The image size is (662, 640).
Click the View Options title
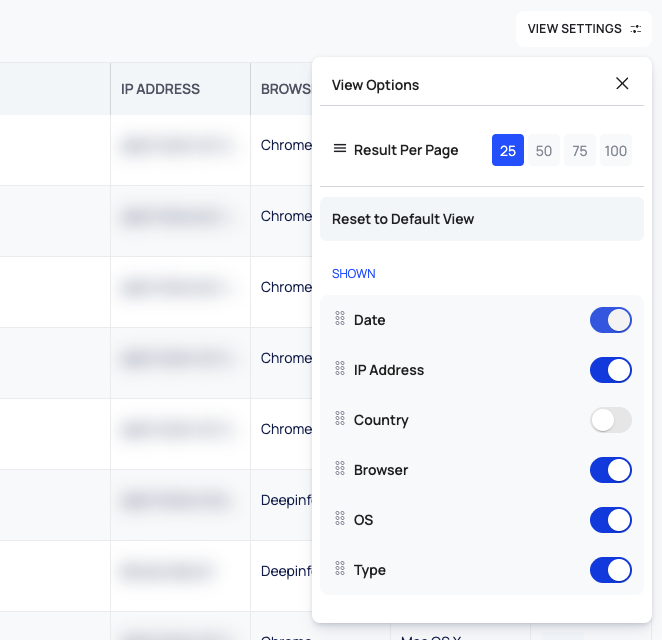375,85
